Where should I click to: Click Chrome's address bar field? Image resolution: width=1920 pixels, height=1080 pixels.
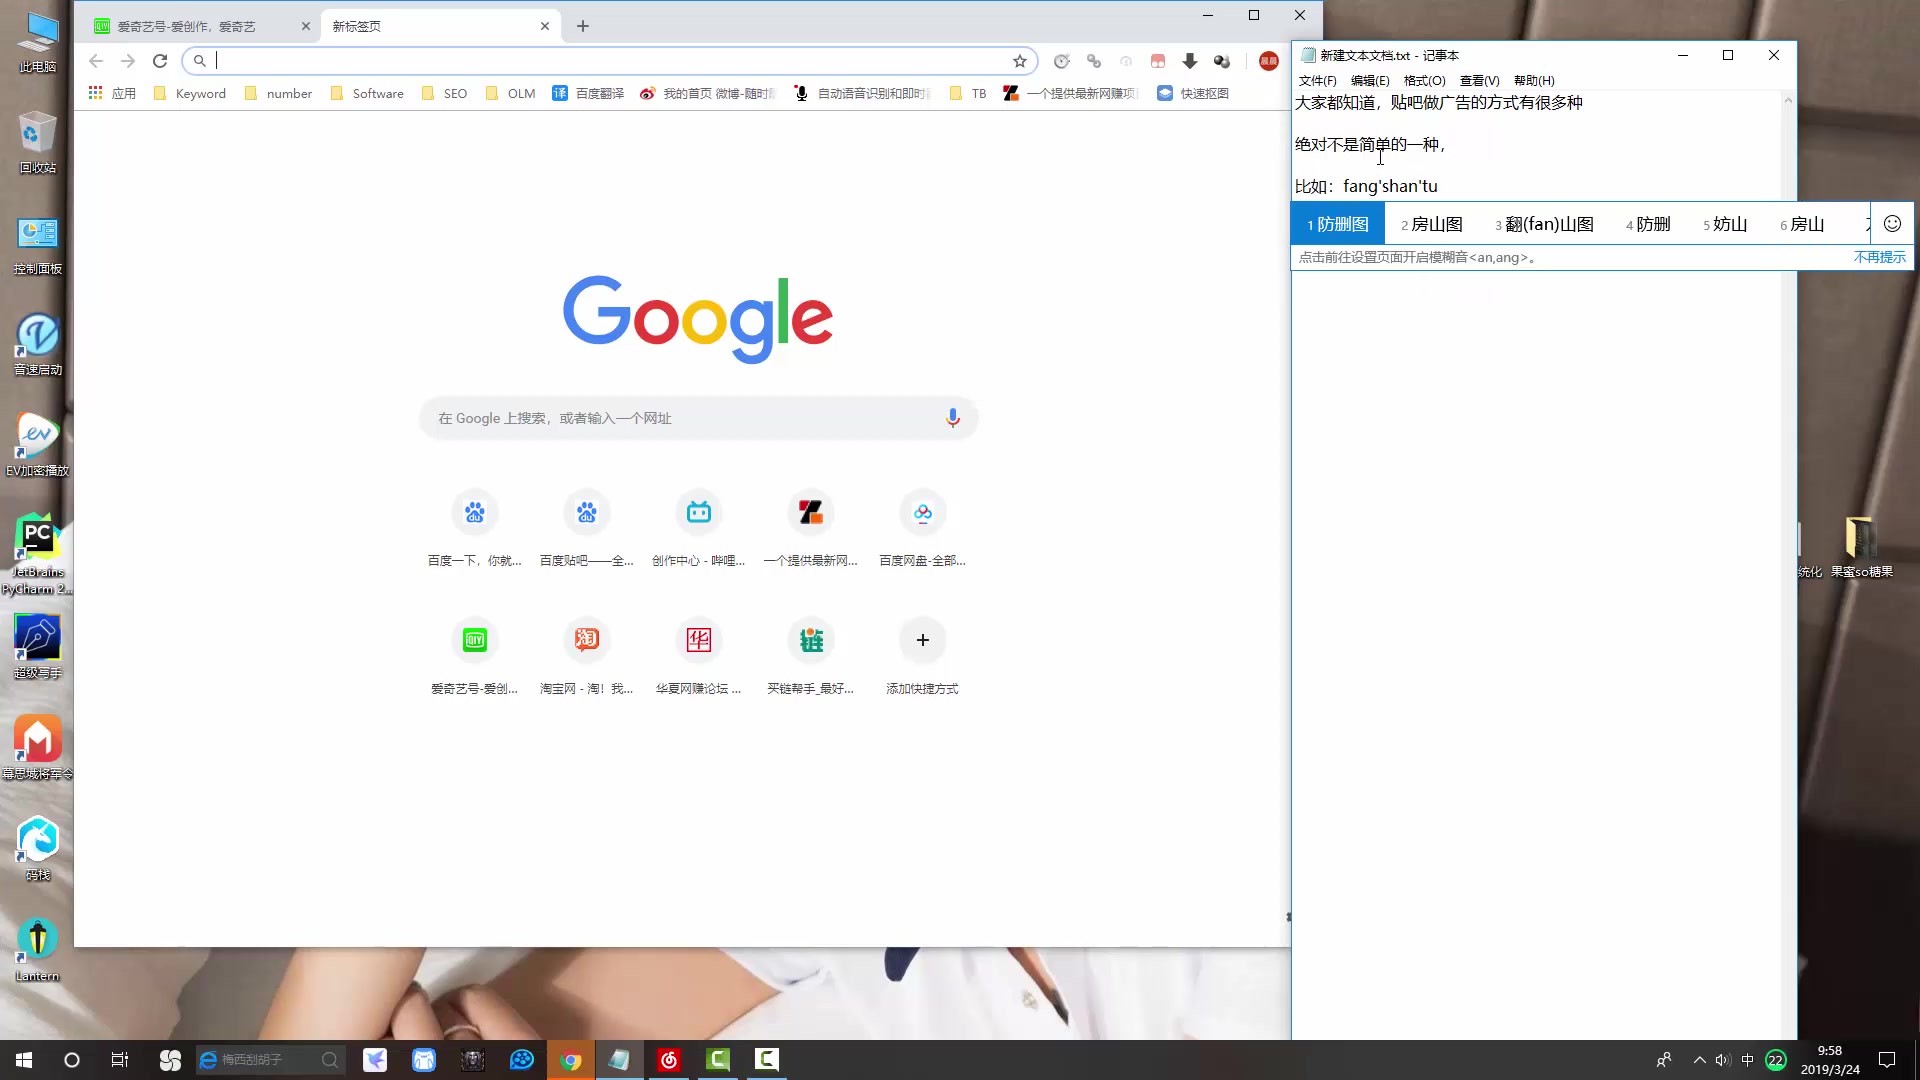pos(610,61)
